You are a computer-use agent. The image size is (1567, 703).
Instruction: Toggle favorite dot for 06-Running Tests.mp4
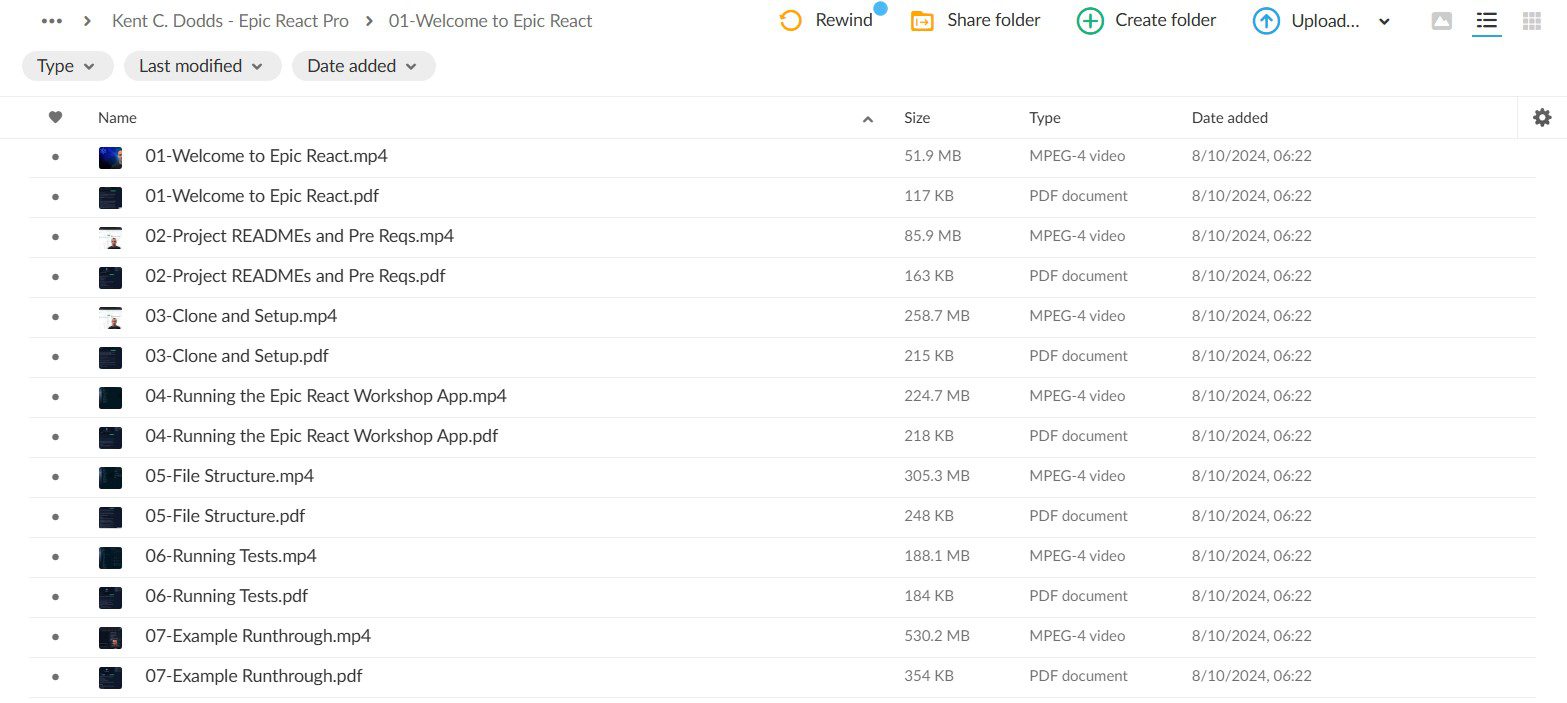coord(55,557)
